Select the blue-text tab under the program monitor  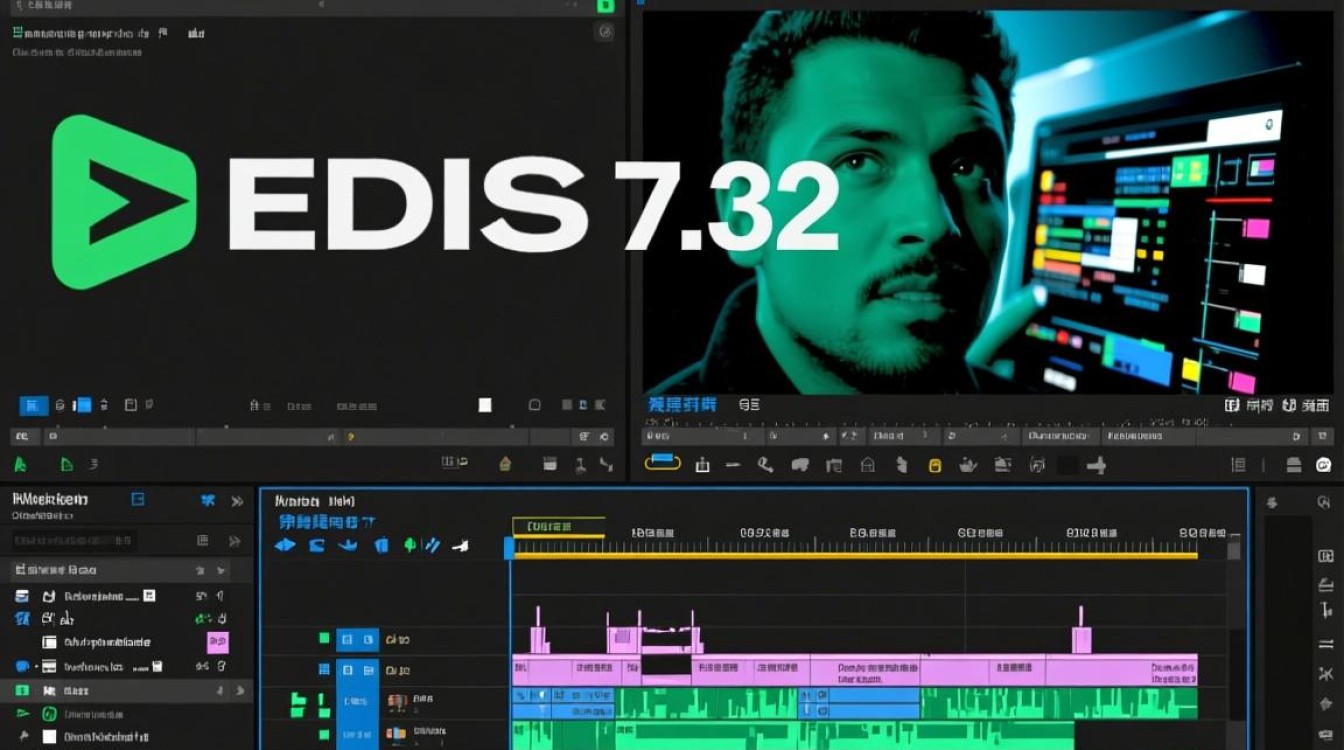point(682,405)
